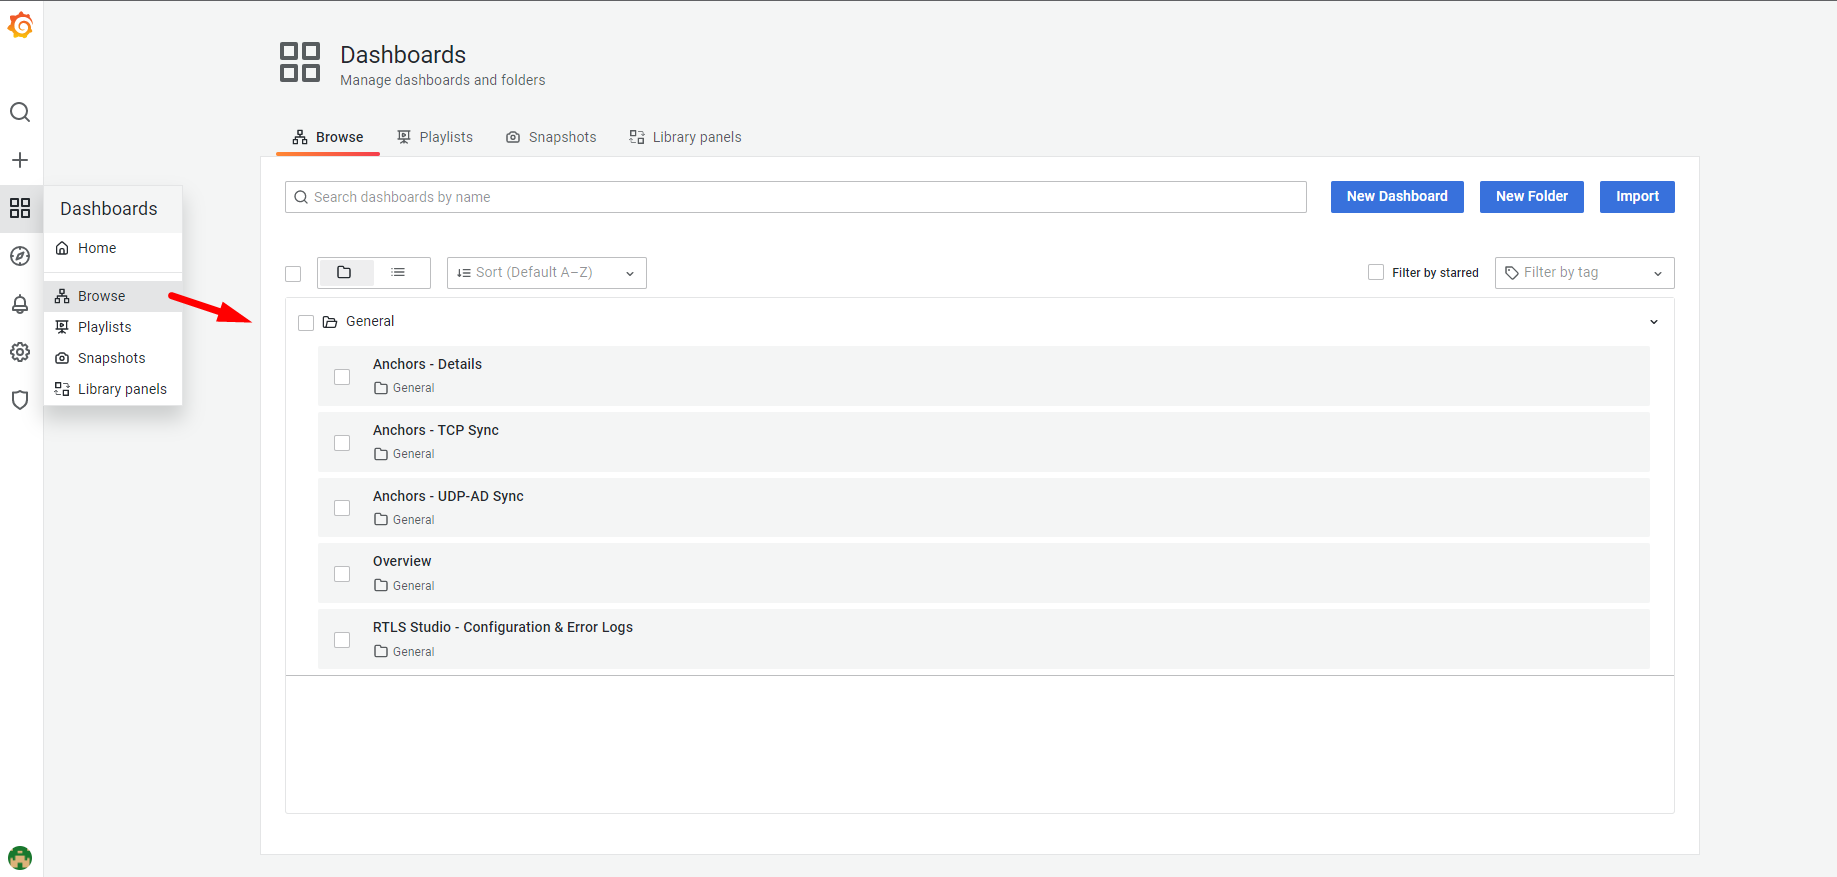This screenshot has width=1837, height=877.
Task: Select Playlists in the Dashboards flyout menu
Action: click(x=113, y=327)
